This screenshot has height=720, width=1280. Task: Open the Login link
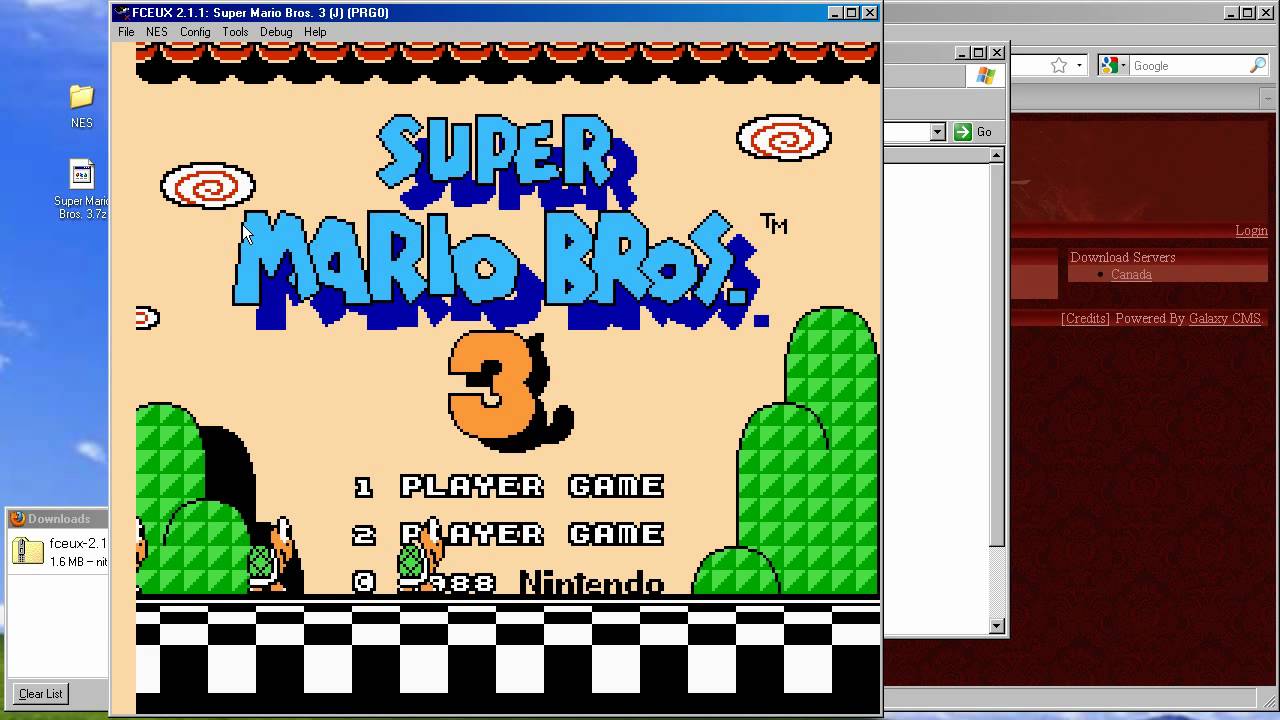pyautogui.click(x=1251, y=230)
